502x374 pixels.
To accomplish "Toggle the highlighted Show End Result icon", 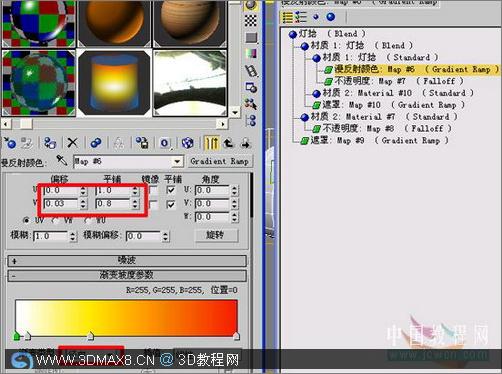I will coord(211,143).
